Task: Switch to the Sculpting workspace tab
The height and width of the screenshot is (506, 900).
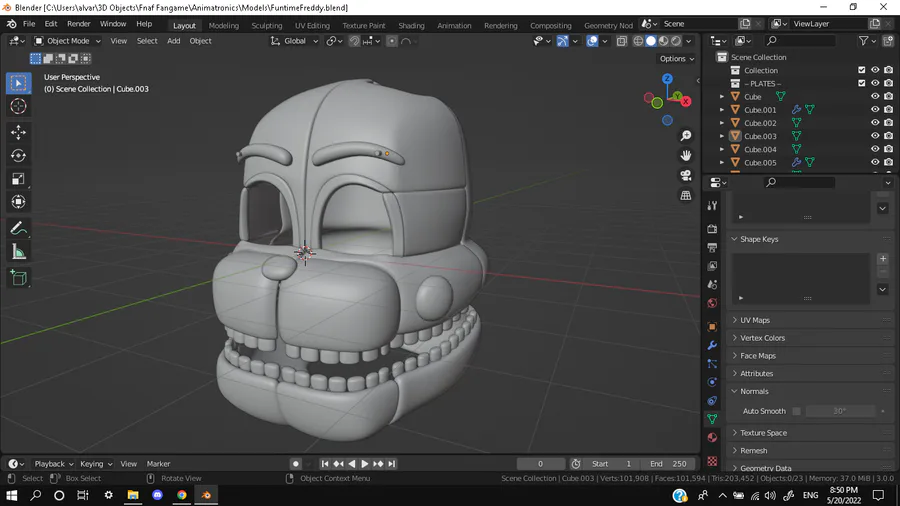Action: pyautogui.click(x=266, y=25)
